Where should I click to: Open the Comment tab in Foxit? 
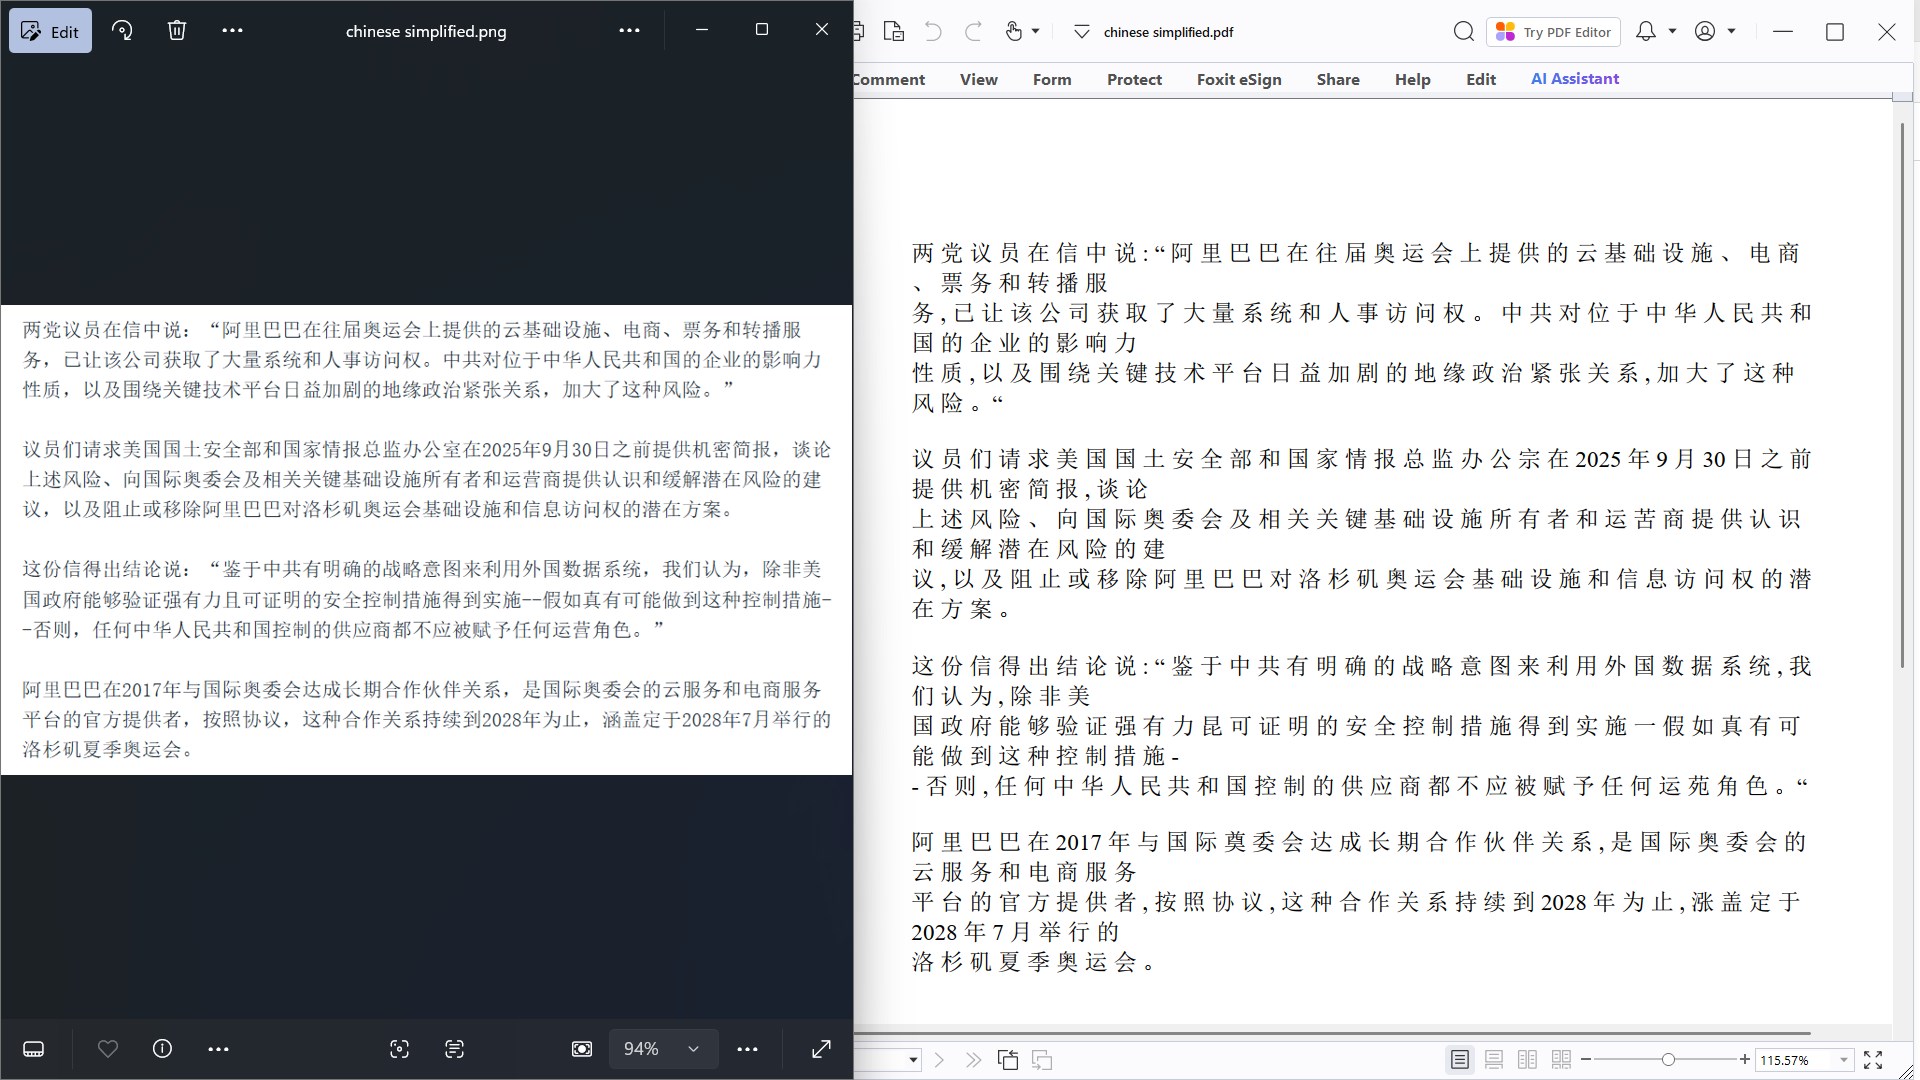(x=889, y=80)
